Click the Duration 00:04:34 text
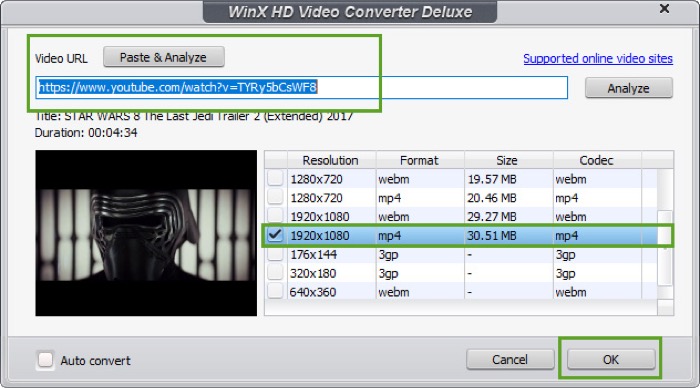Image resolution: width=700 pixels, height=388 pixels. (x=86, y=133)
